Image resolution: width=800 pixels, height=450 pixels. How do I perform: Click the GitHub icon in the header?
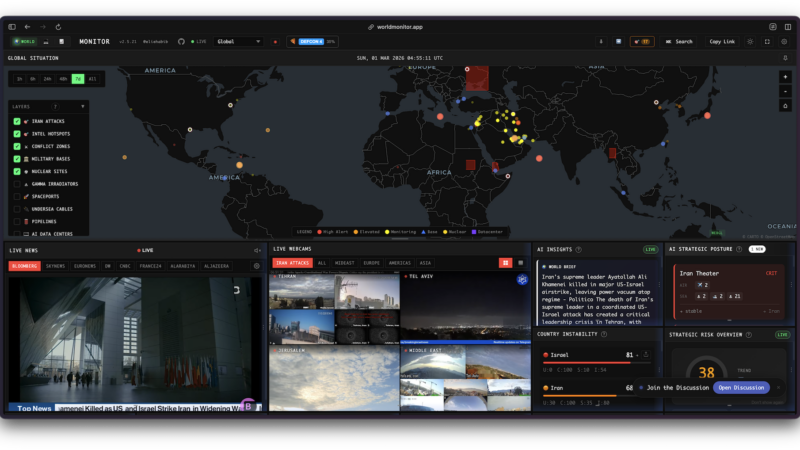tap(180, 41)
